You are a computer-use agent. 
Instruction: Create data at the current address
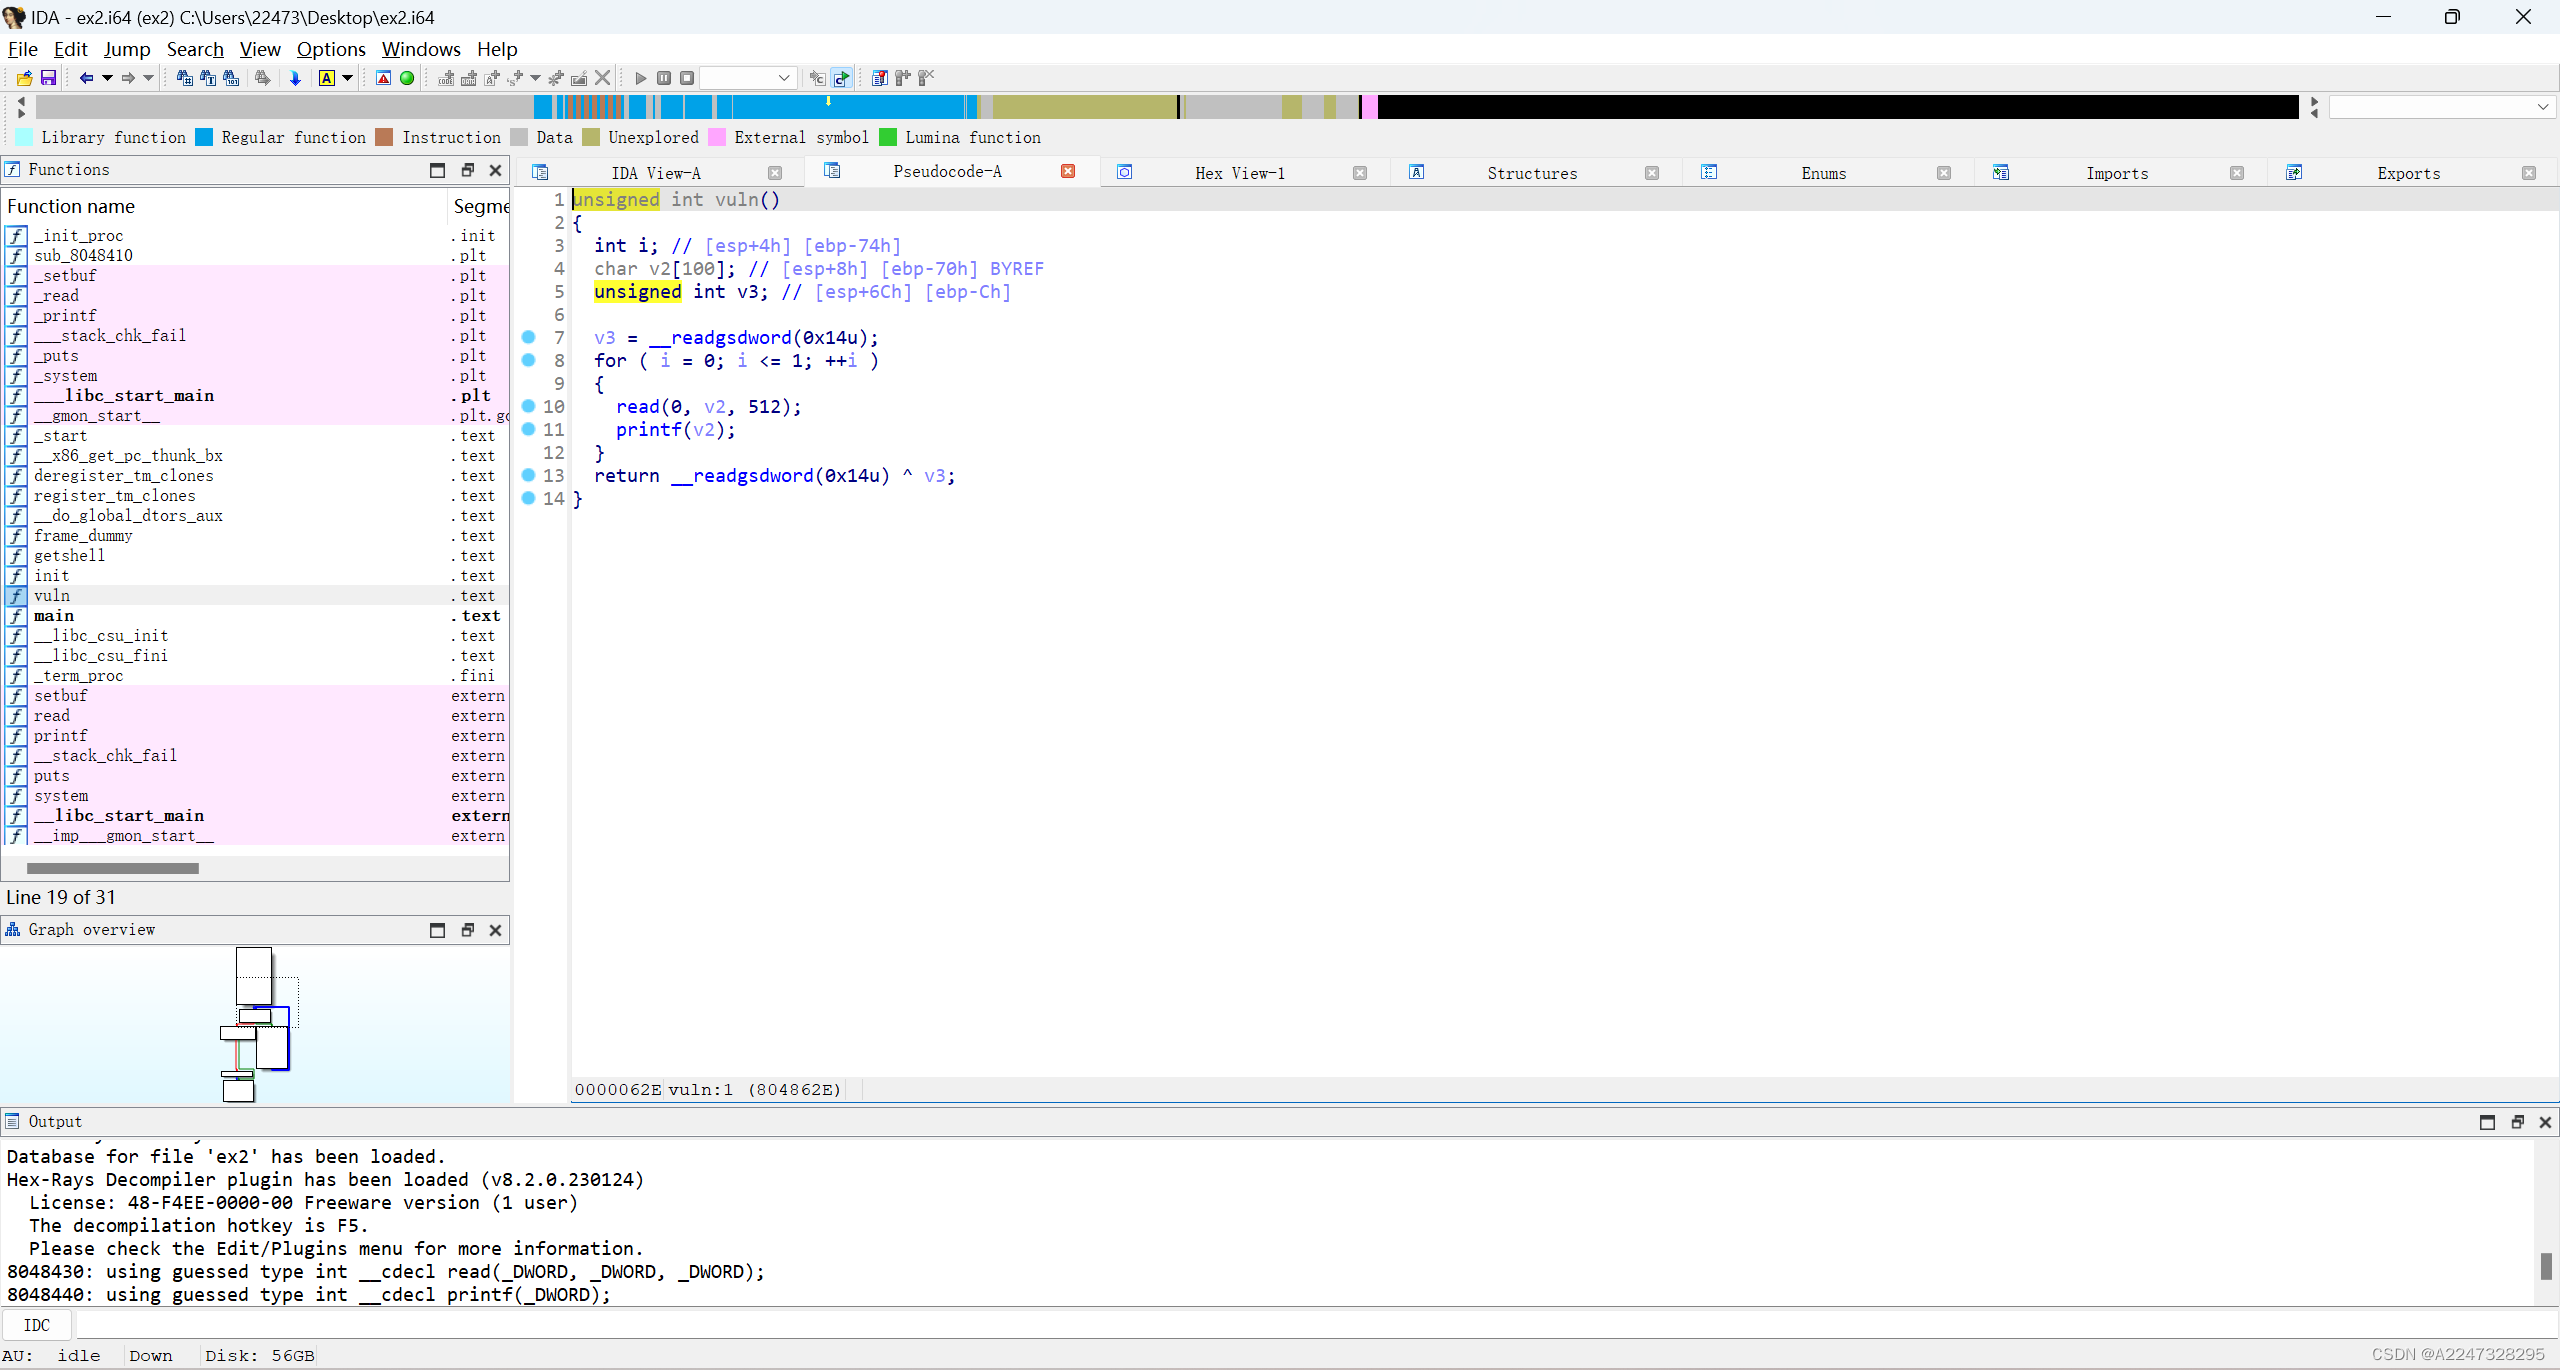pyautogui.click(x=470, y=77)
